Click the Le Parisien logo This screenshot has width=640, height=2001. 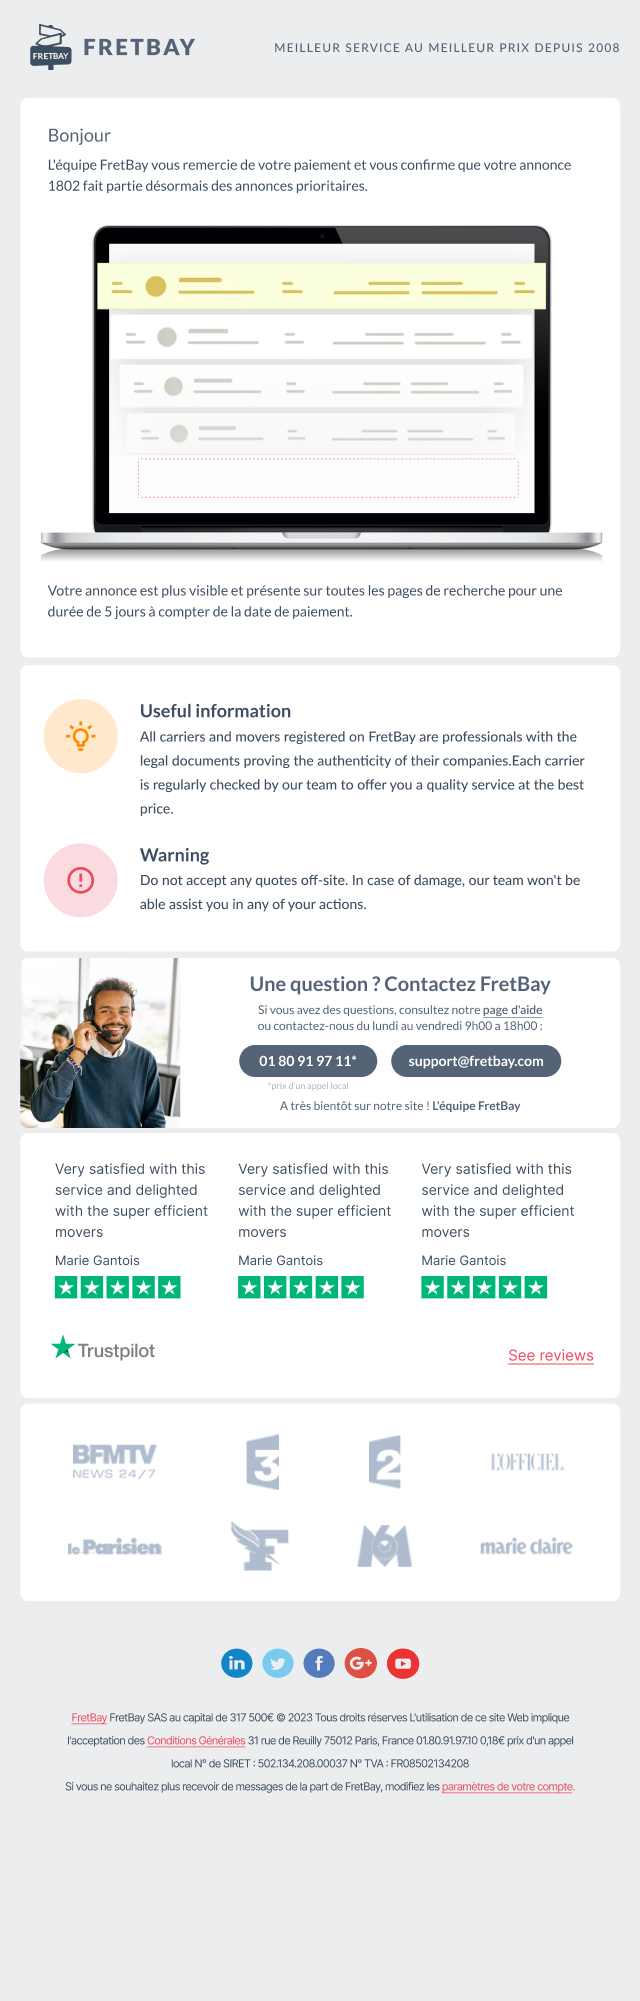[x=114, y=1547]
